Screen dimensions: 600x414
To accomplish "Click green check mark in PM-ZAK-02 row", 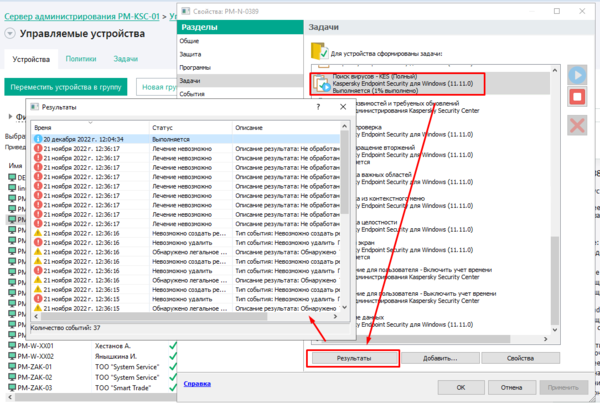I will [173, 377].
